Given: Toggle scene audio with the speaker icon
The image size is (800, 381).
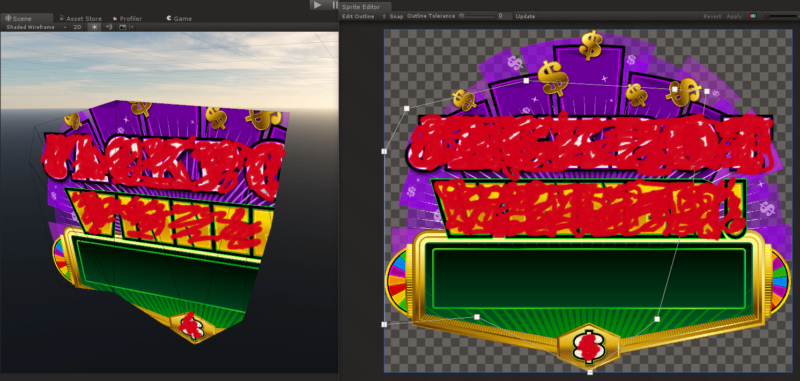Looking at the screenshot, I should (108, 27).
